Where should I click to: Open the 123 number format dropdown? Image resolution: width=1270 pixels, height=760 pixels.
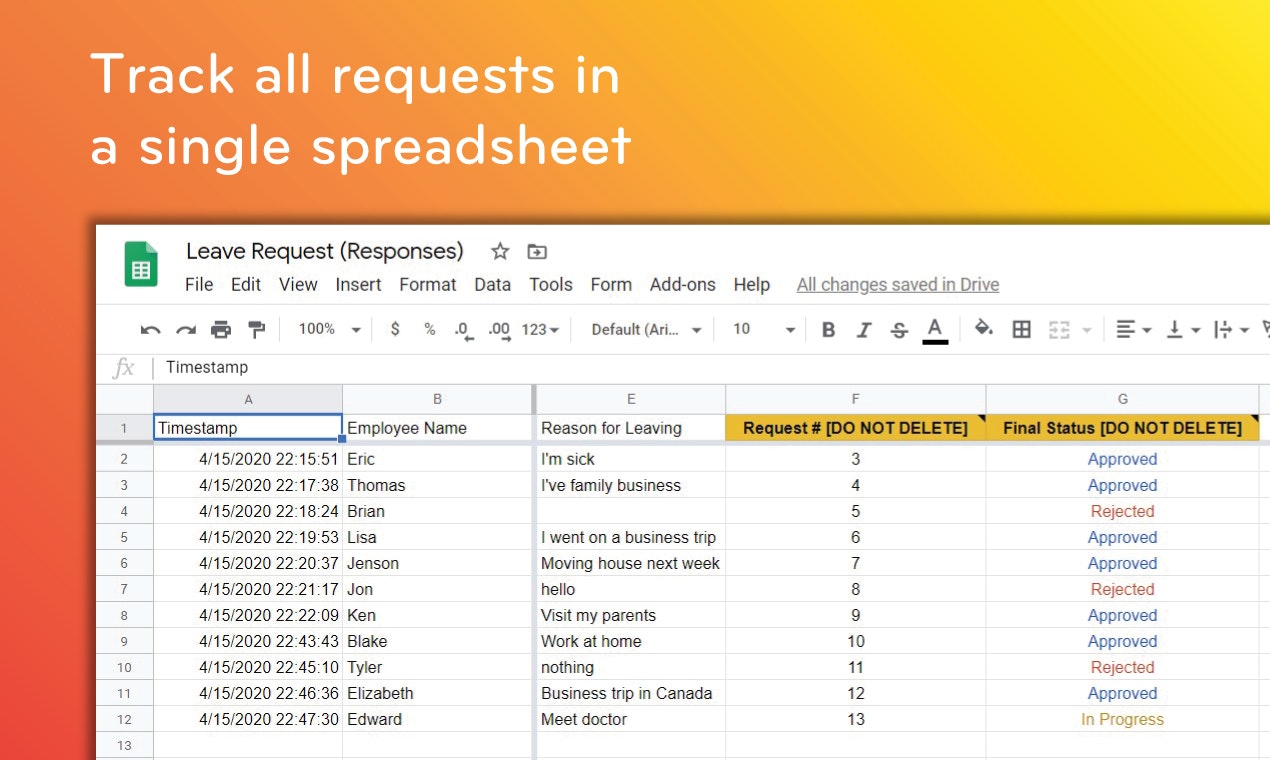pyautogui.click(x=541, y=329)
